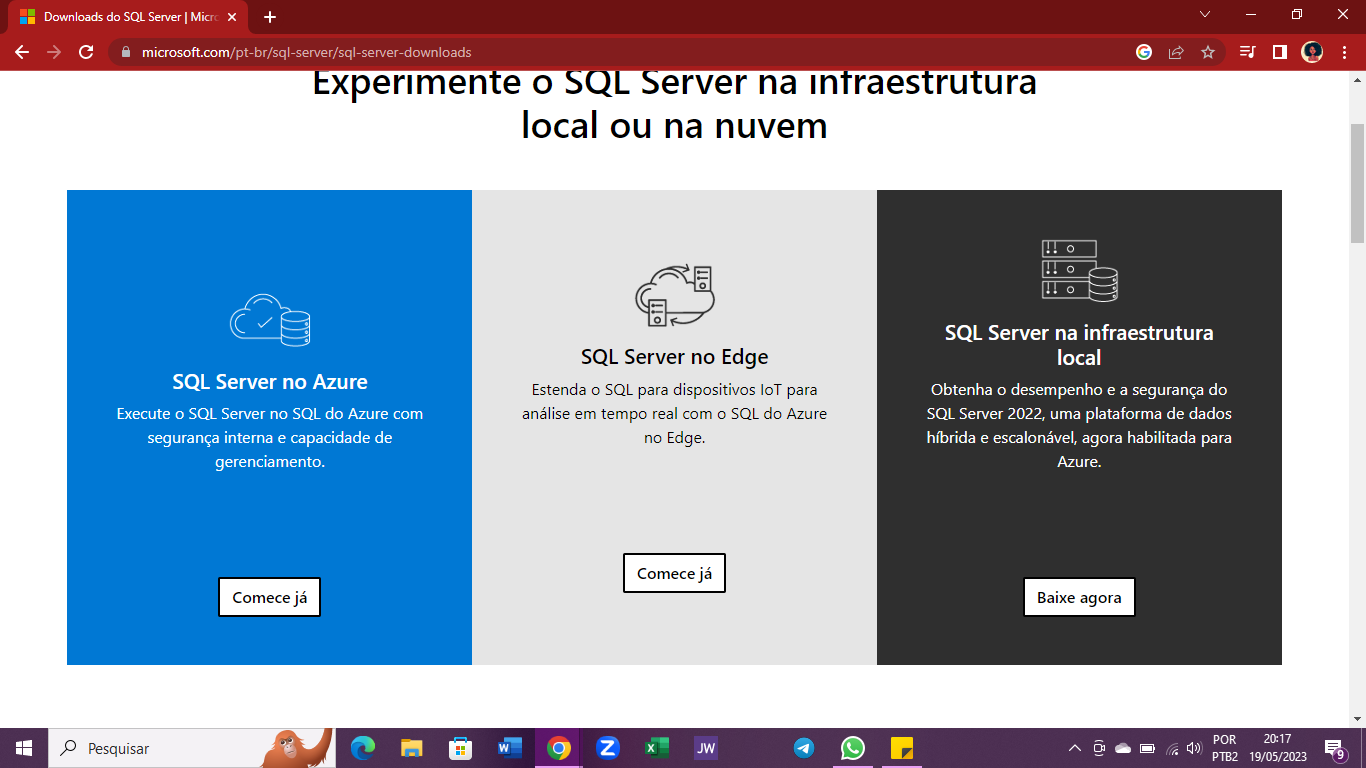The height and width of the screenshot is (768, 1366).
Task: Click Comece já in the Azure card
Action: (x=269, y=597)
